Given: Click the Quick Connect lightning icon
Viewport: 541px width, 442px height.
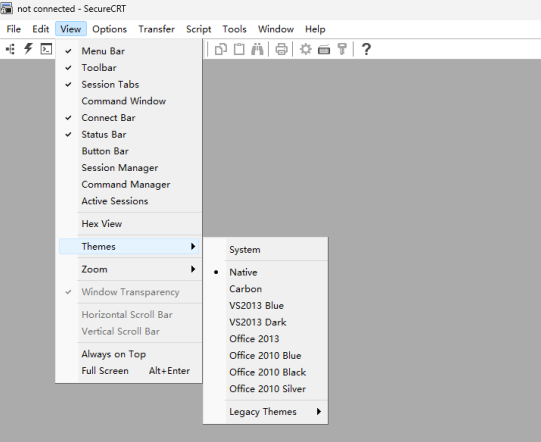Looking at the screenshot, I should (x=28, y=49).
